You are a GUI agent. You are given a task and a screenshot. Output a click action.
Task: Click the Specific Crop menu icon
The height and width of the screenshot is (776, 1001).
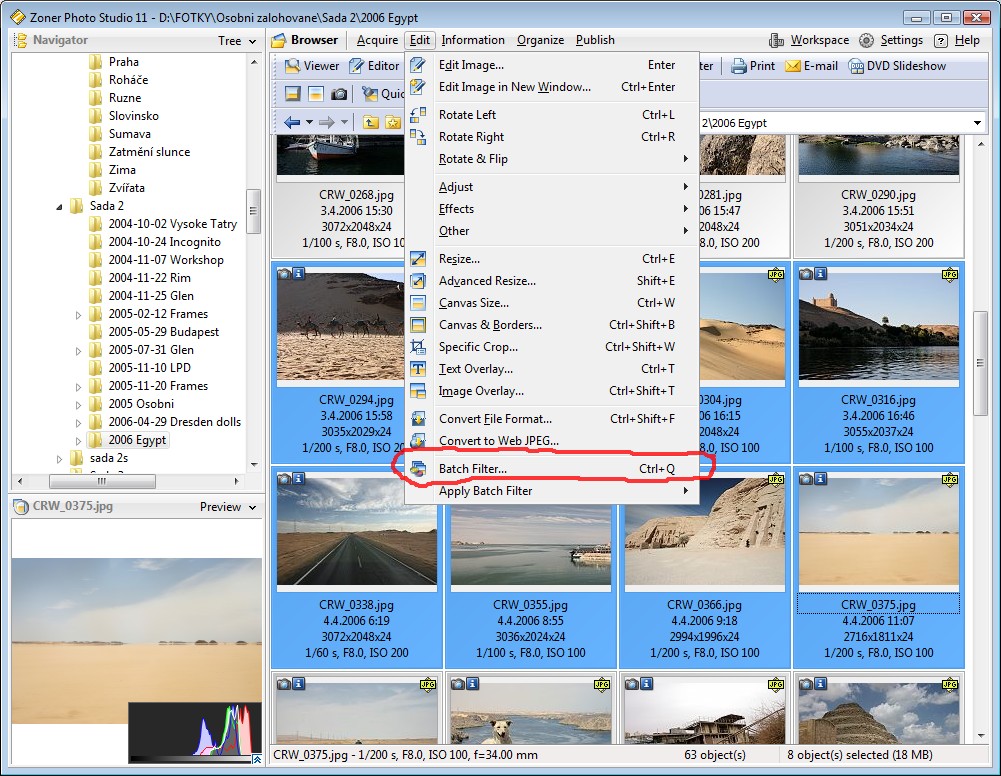pyautogui.click(x=418, y=347)
